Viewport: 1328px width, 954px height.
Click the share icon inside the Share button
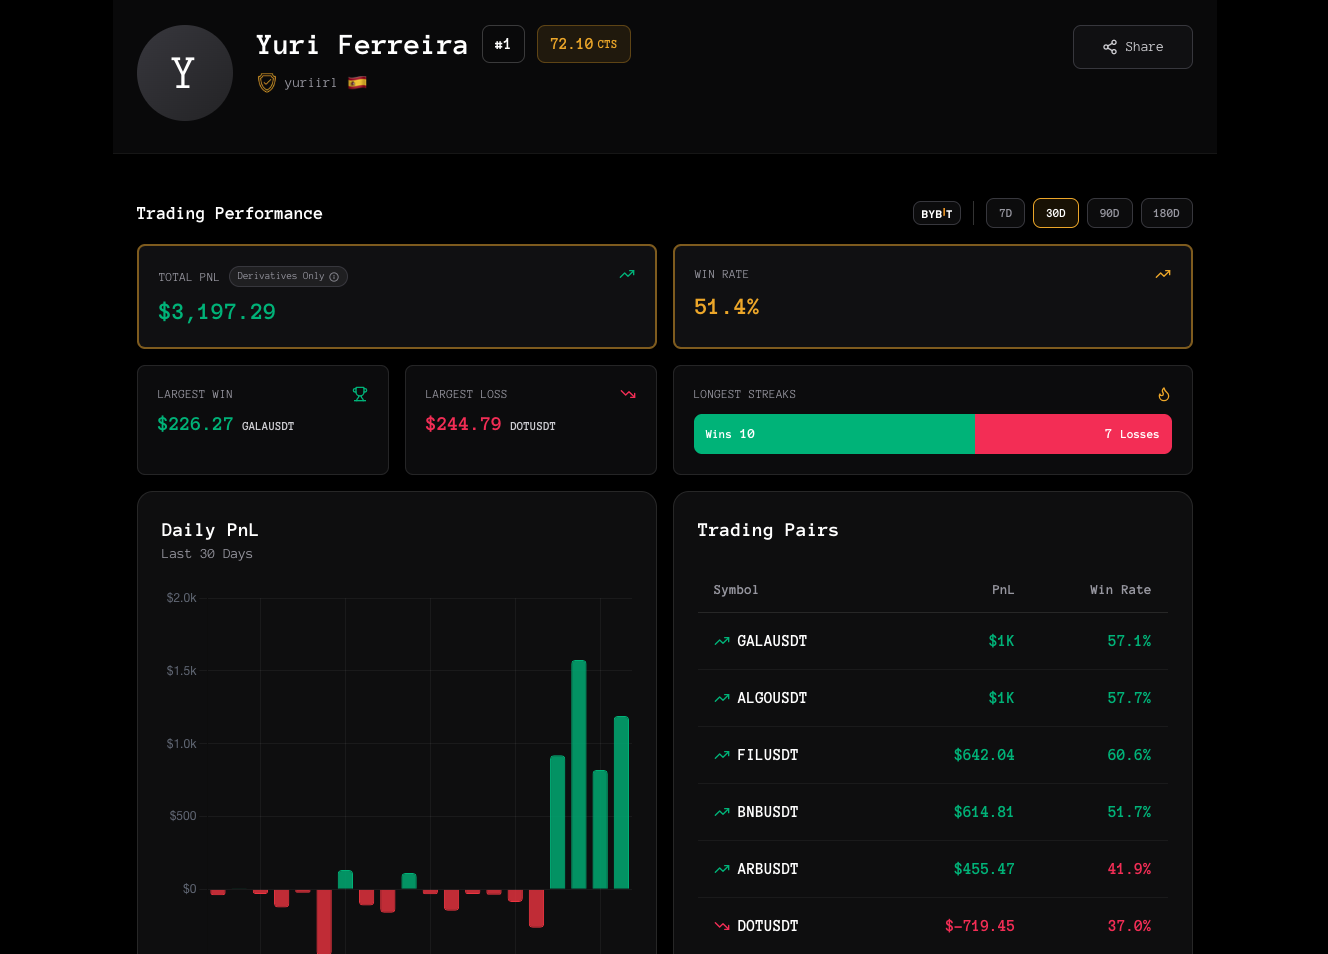click(1110, 46)
